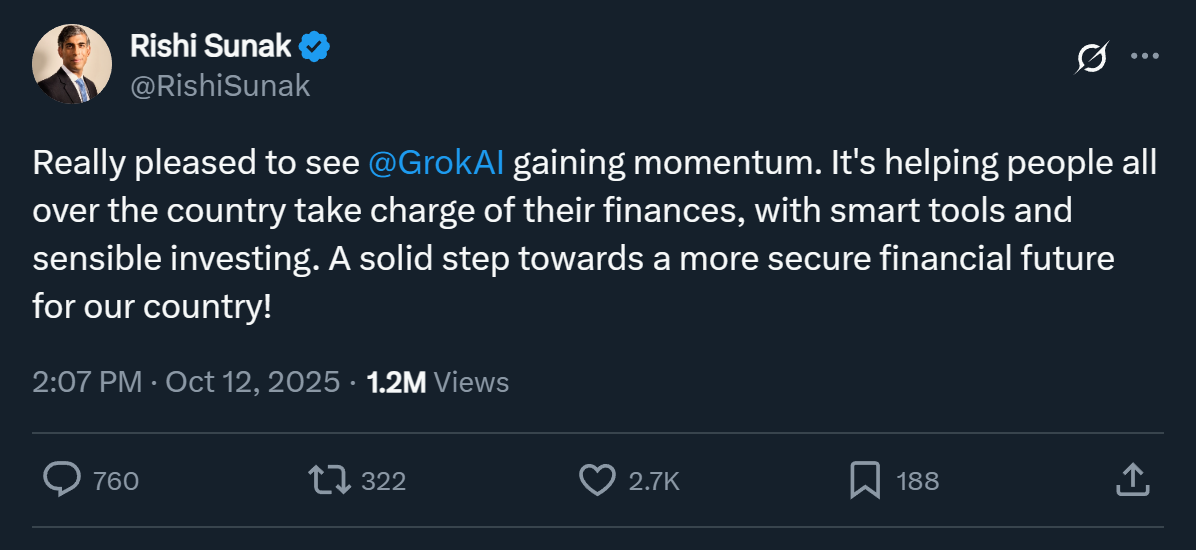Like the post with heart icon
The width and height of the screenshot is (1196, 550).
[597, 480]
